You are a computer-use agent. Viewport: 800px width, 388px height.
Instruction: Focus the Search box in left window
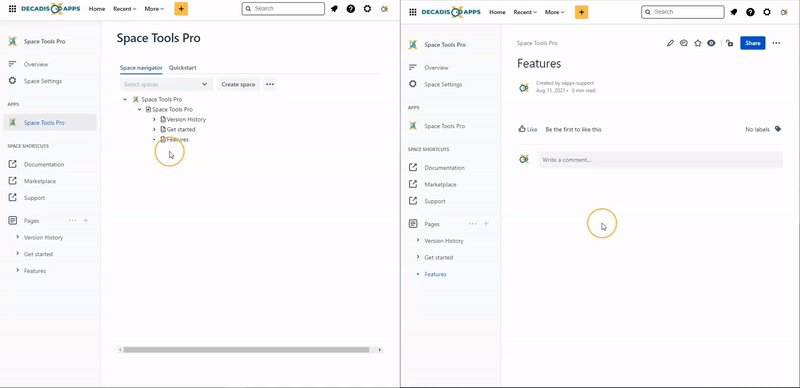[283, 9]
